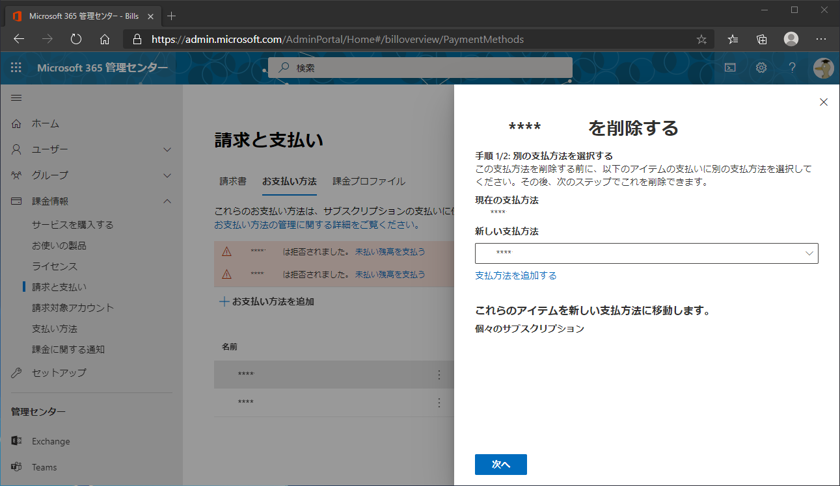Screen dimensions: 840x486
Task: Switch to the 請求書 tab
Action: [233, 181]
